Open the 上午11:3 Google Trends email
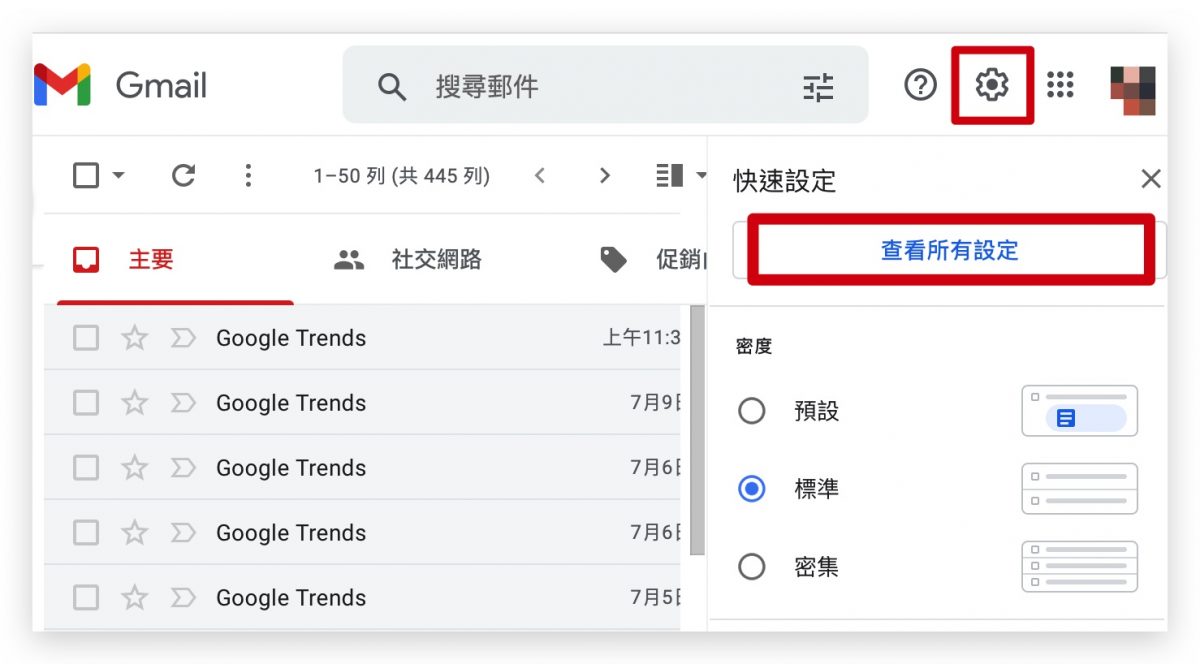Image resolution: width=1200 pixels, height=664 pixels. 362,338
